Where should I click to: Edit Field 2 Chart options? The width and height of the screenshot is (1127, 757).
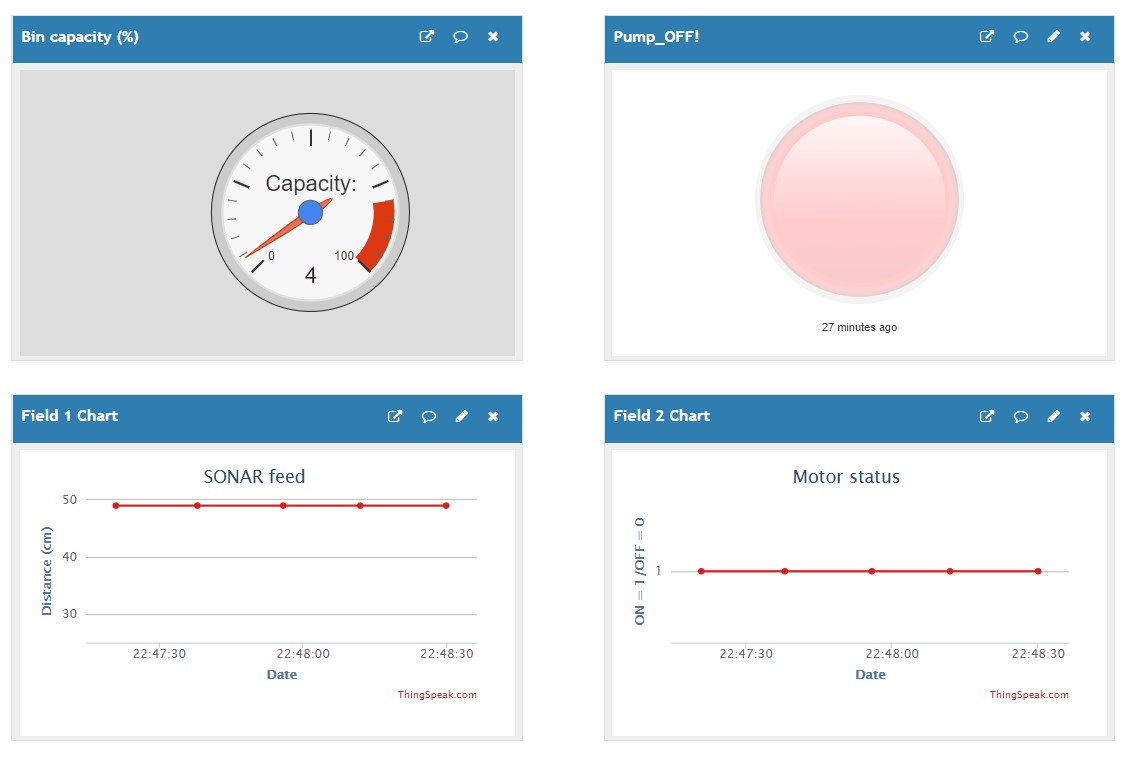pos(1053,416)
